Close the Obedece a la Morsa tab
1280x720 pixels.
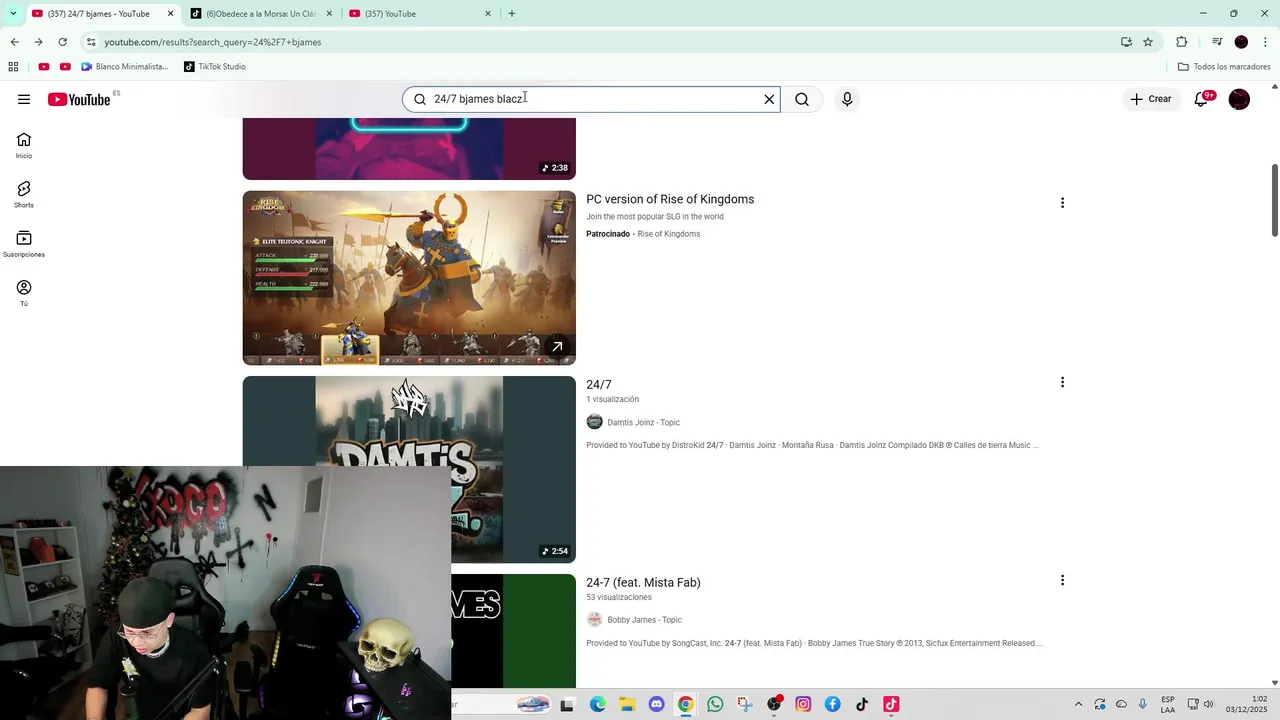tap(329, 14)
